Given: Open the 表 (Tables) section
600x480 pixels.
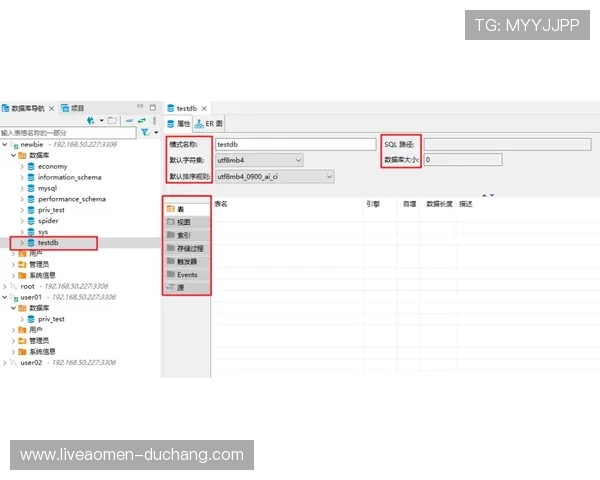Looking at the screenshot, I should click(185, 208).
